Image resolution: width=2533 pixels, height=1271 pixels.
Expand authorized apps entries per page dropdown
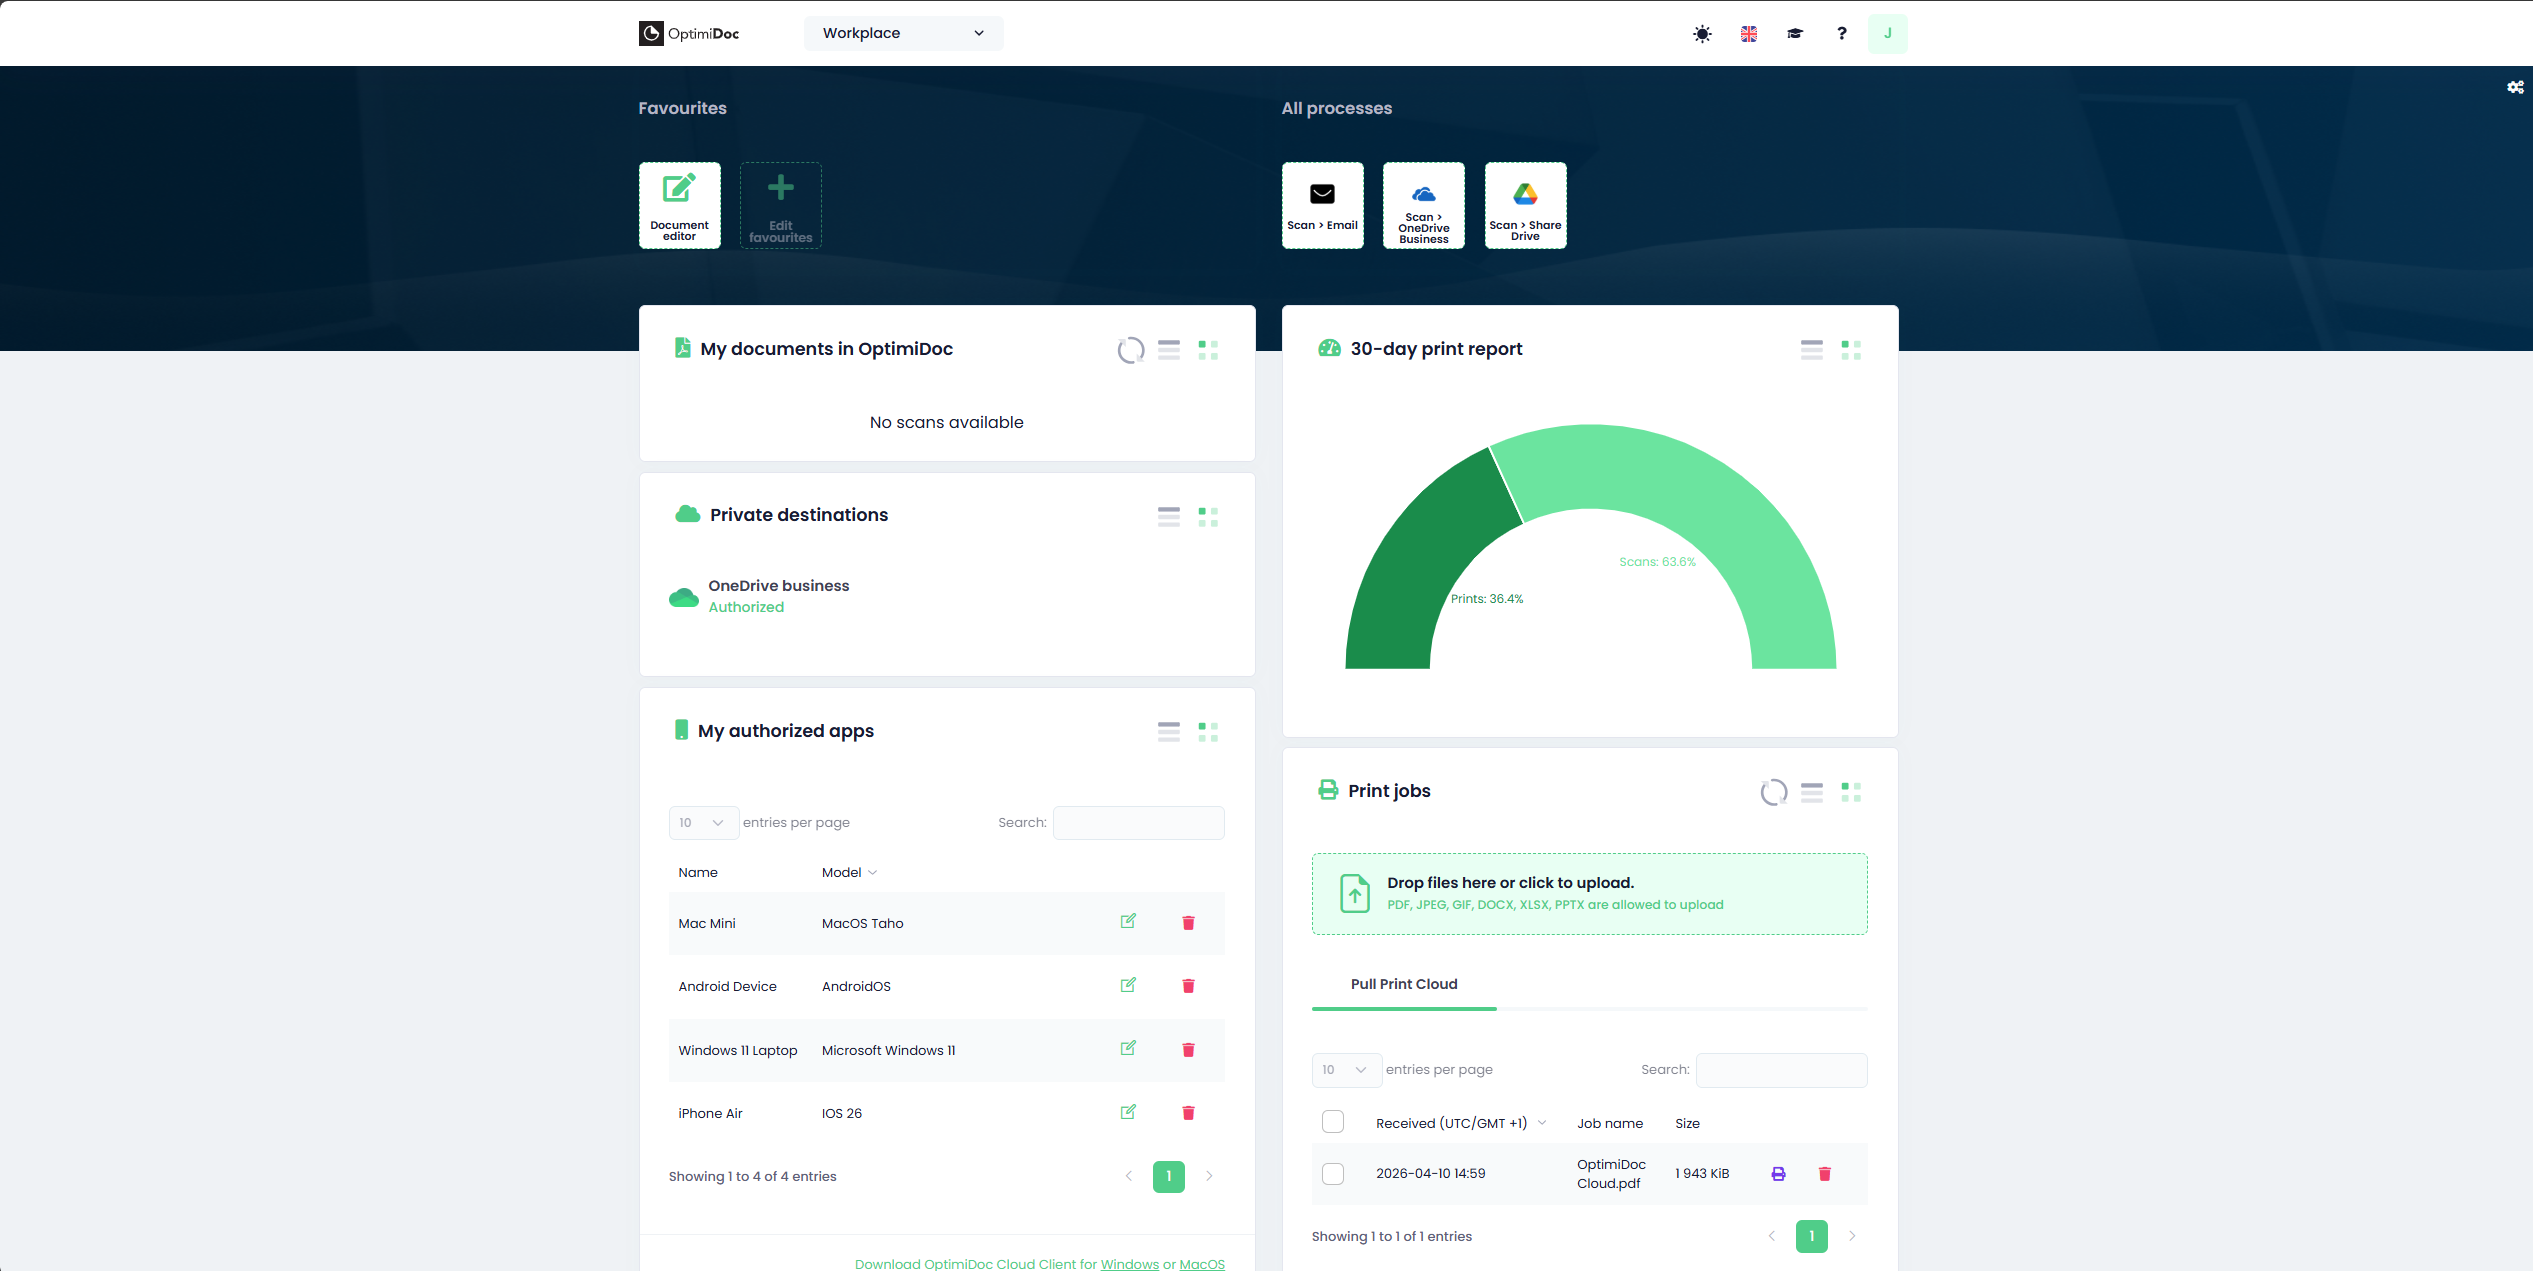point(702,822)
